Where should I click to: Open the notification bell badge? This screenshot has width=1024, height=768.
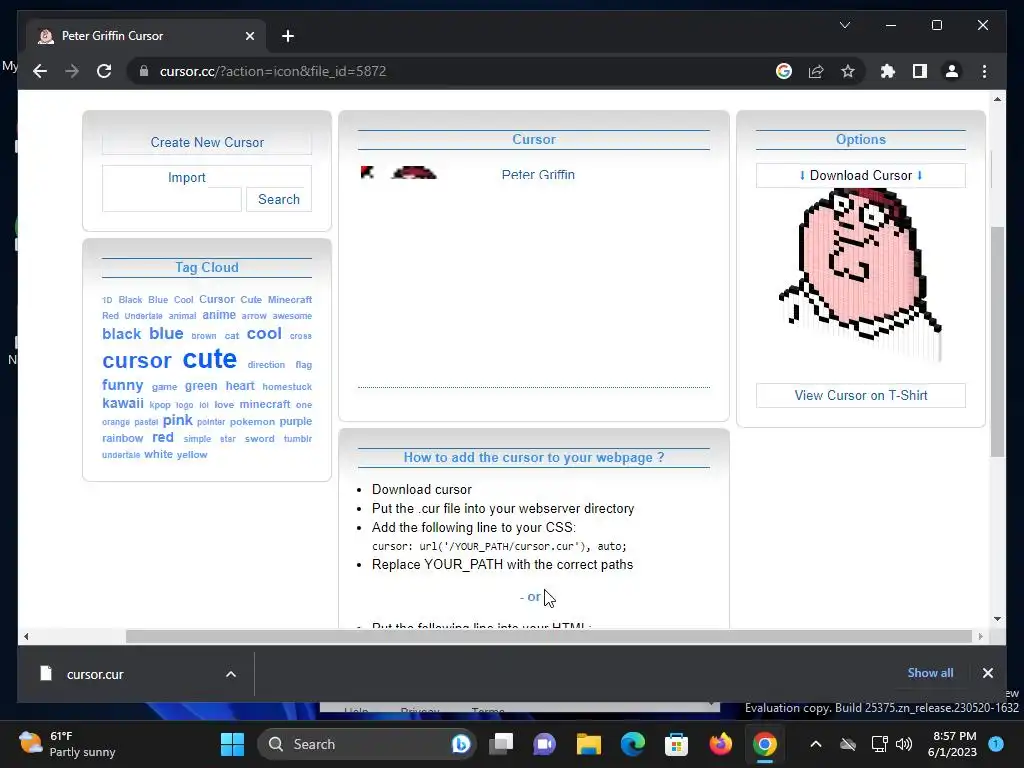(996, 743)
